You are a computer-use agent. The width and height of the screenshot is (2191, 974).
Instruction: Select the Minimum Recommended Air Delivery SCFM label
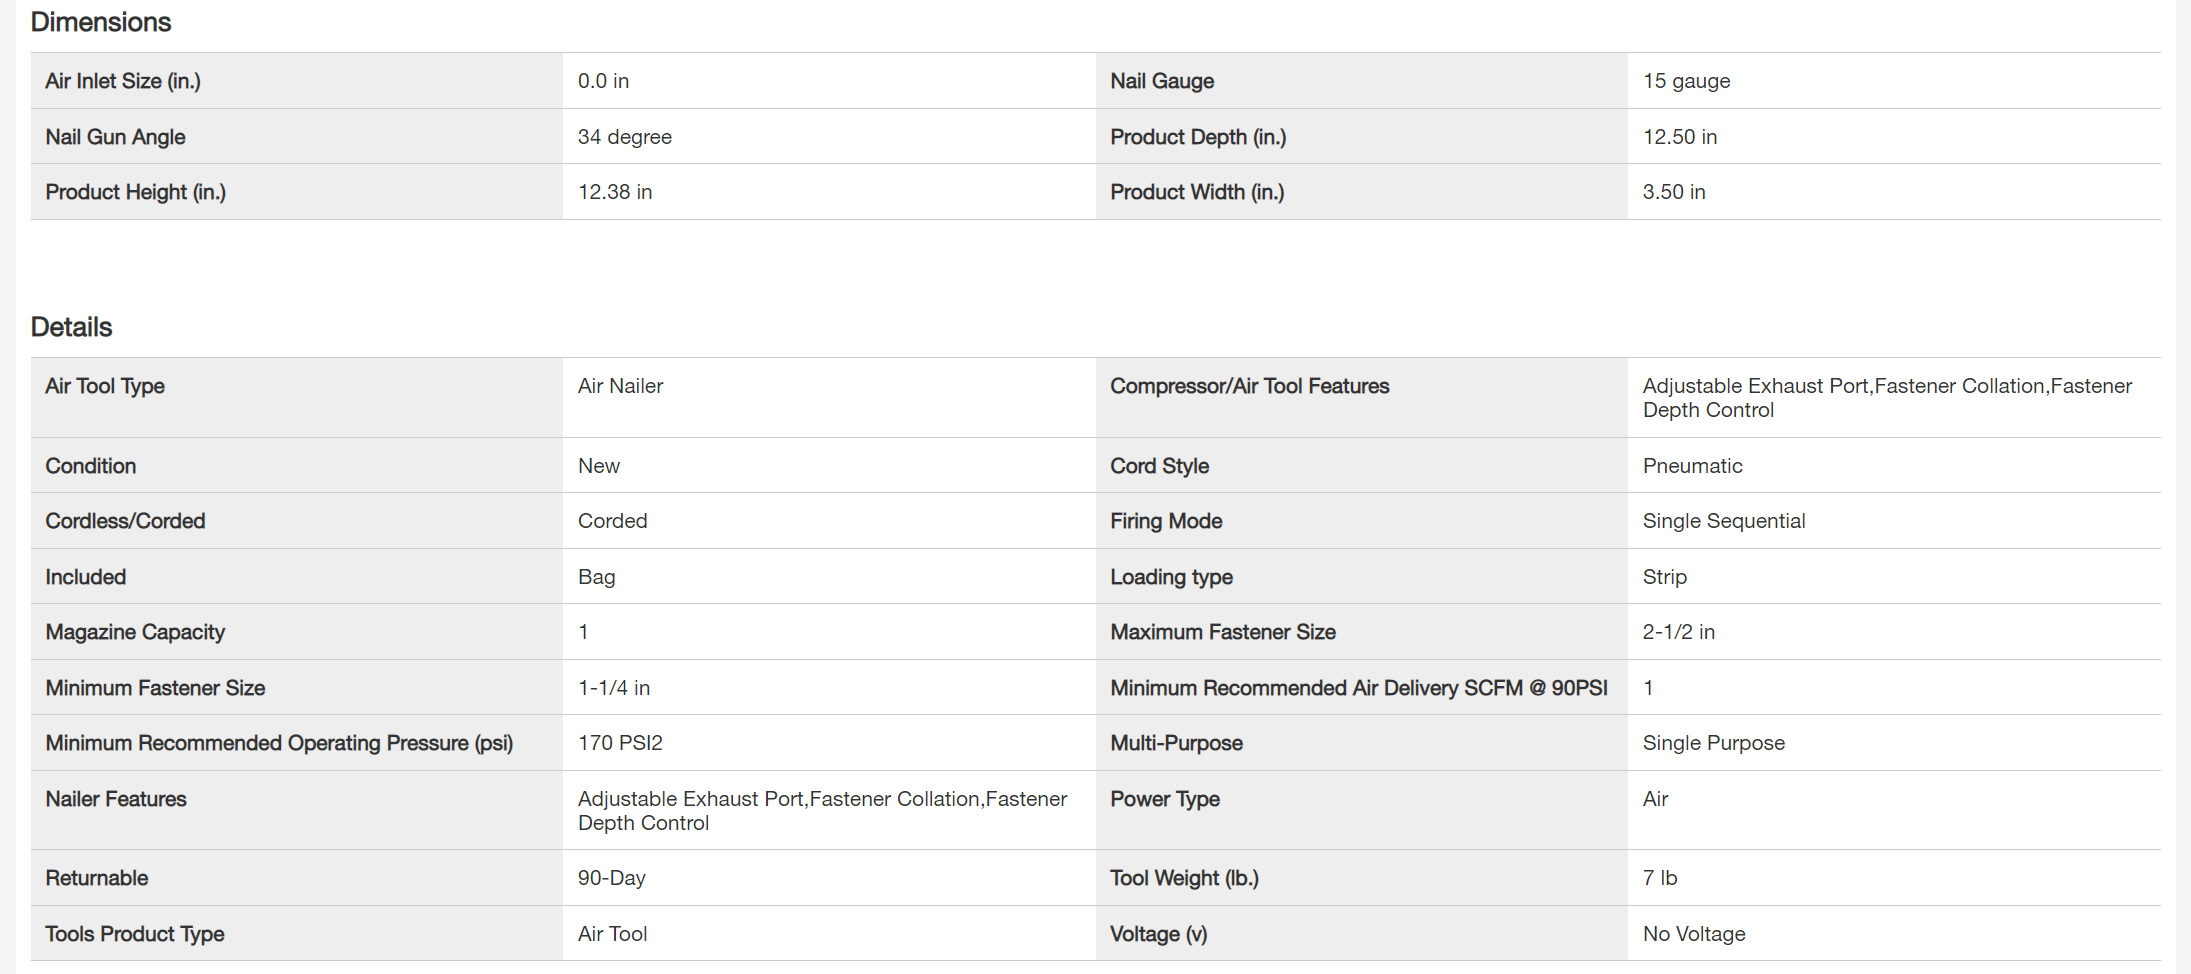(1358, 688)
